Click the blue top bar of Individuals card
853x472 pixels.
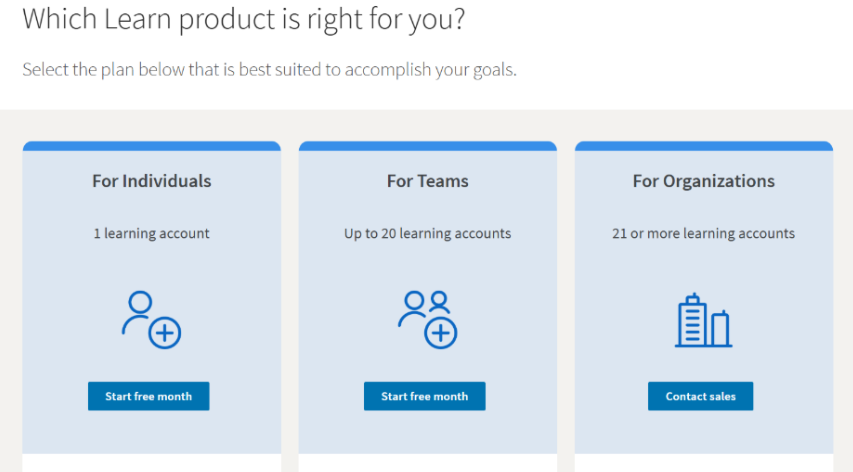152,146
